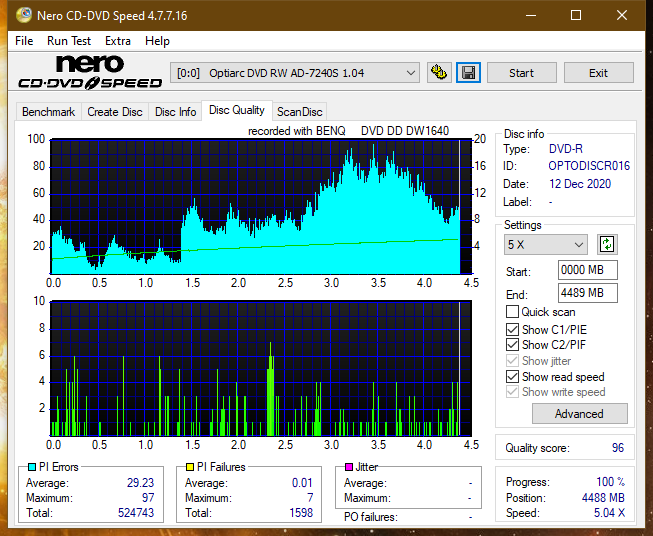Click the Start button

click(x=521, y=73)
